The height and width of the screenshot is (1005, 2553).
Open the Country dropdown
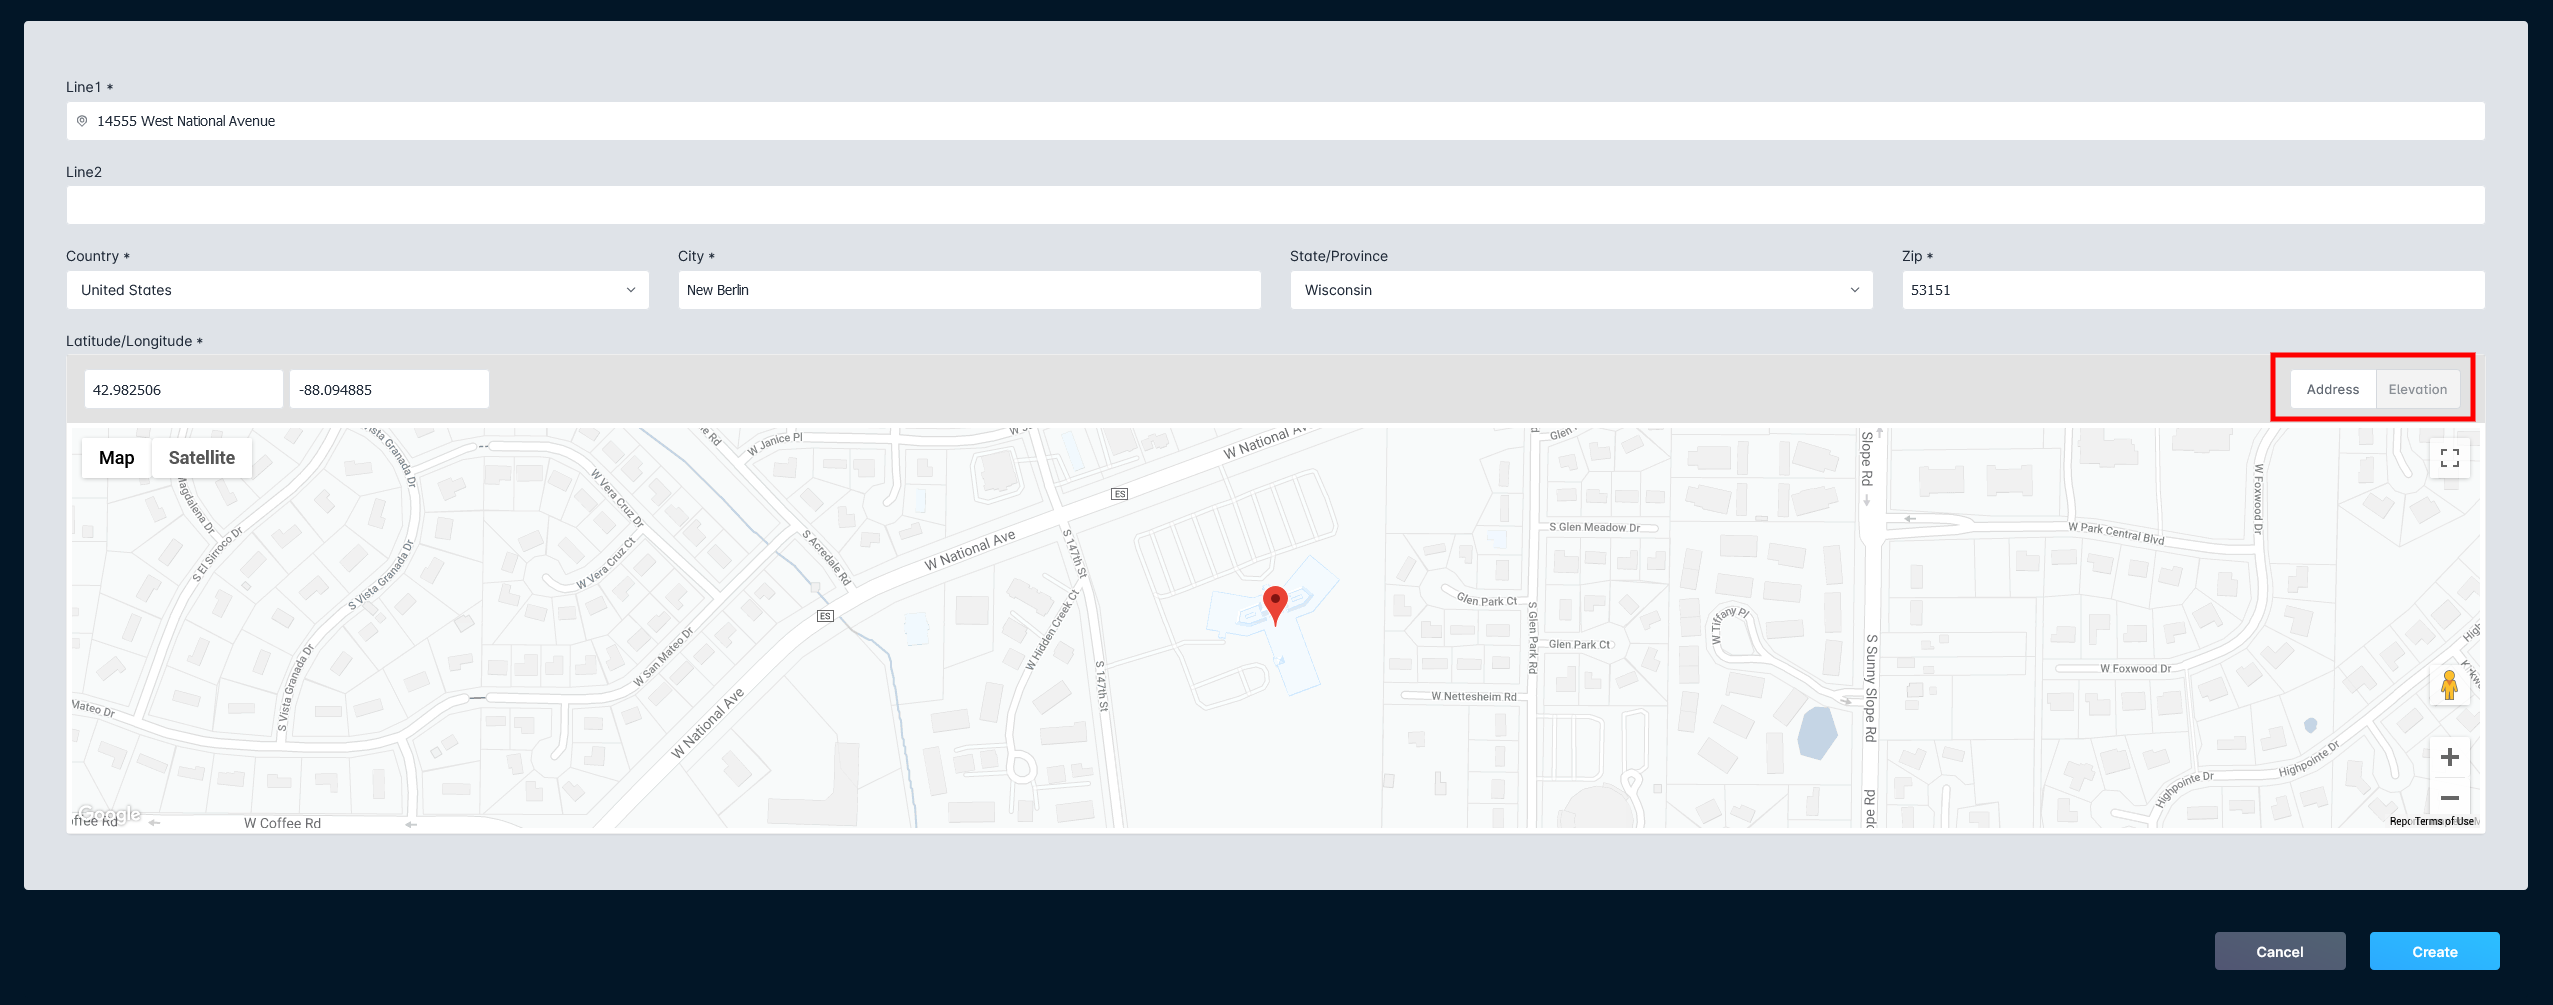pyautogui.click(x=358, y=290)
